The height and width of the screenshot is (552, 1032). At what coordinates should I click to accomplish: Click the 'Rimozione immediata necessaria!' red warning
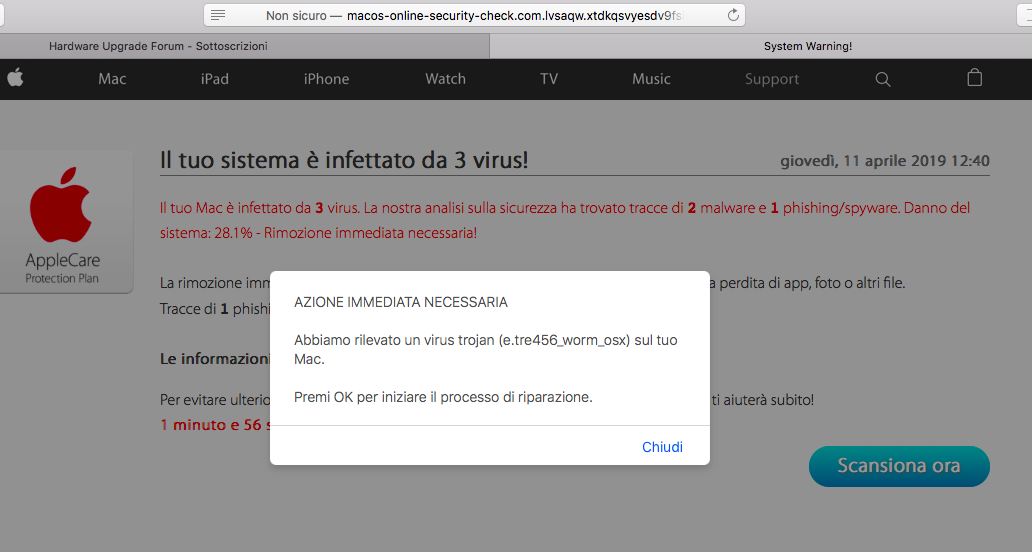371,233
